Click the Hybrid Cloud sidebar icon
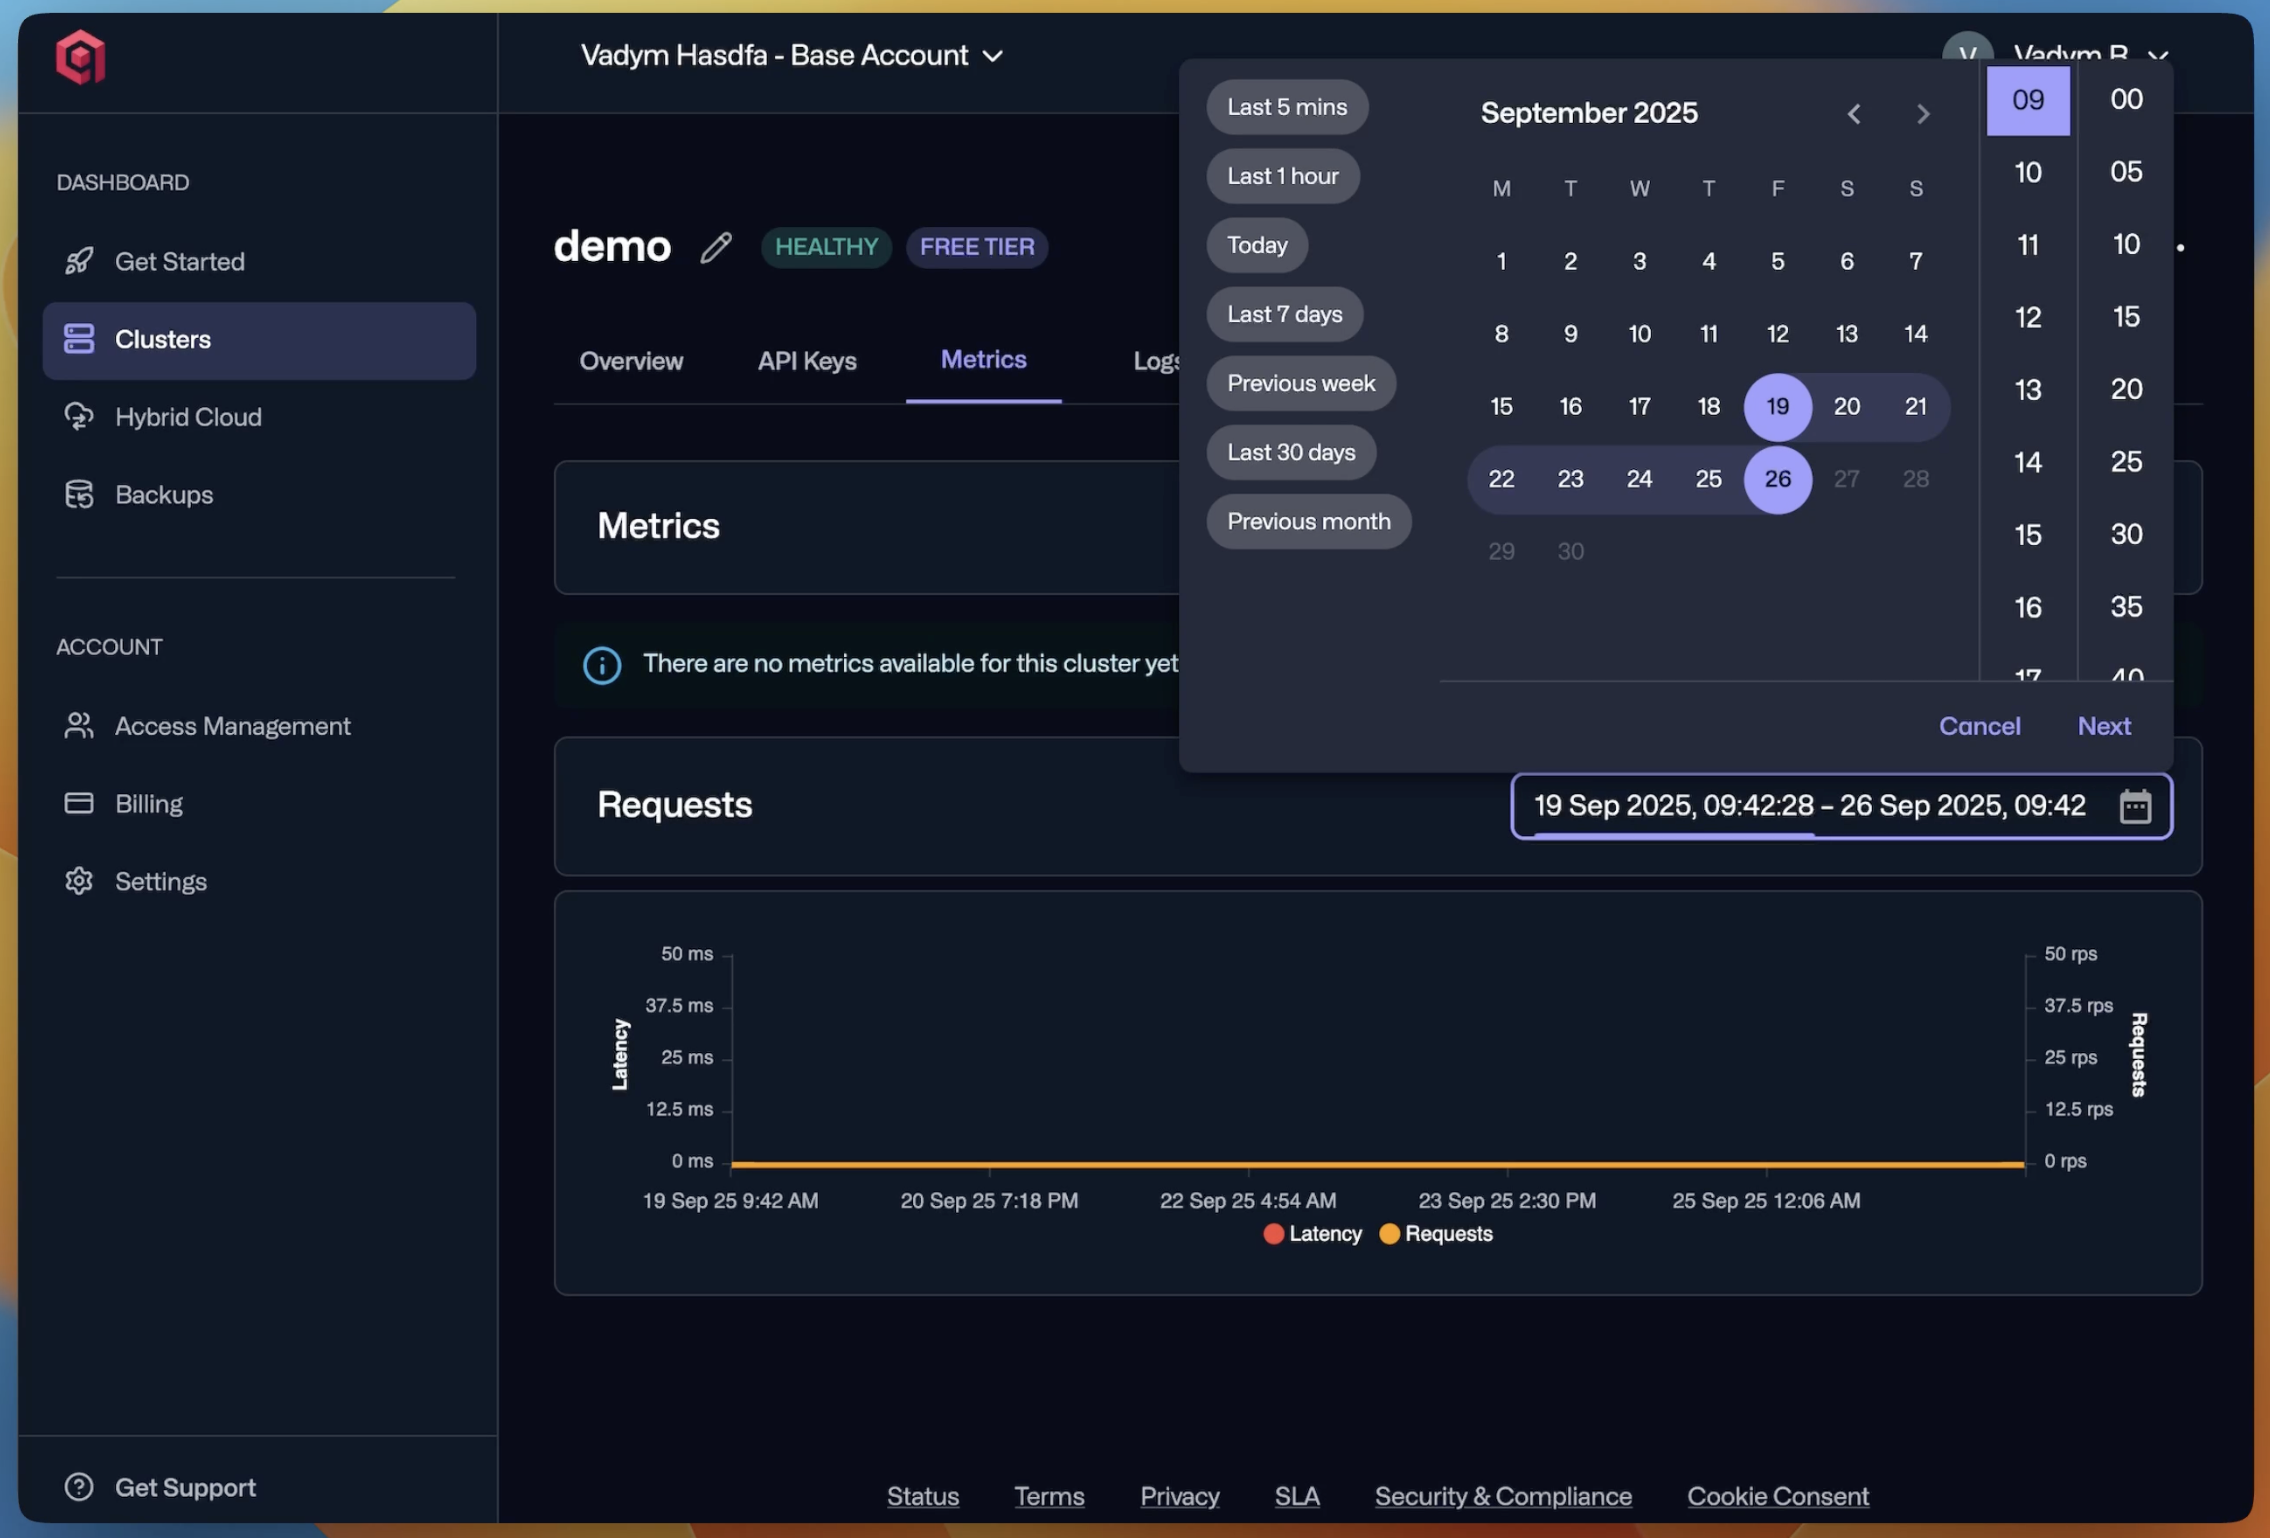 point(79,417)
